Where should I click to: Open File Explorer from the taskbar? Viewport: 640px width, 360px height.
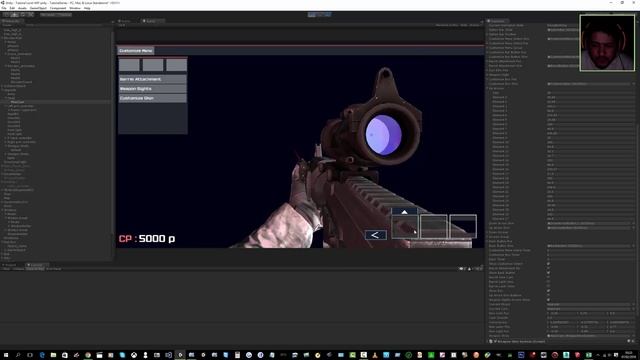pos(53,355)
